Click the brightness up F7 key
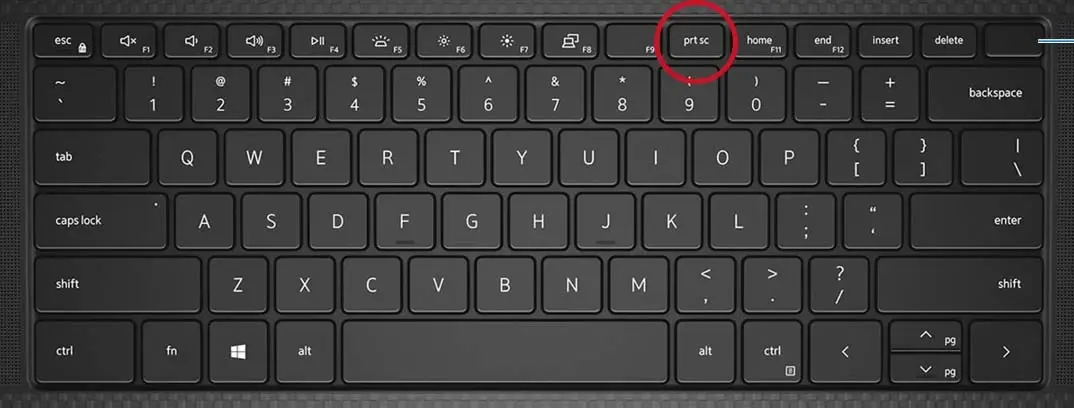This screenshot has width=1074, height=408. 507,41
